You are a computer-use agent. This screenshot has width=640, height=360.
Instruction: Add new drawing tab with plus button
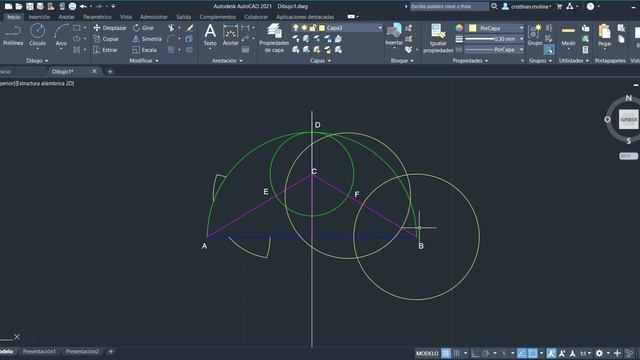[110, 71]
